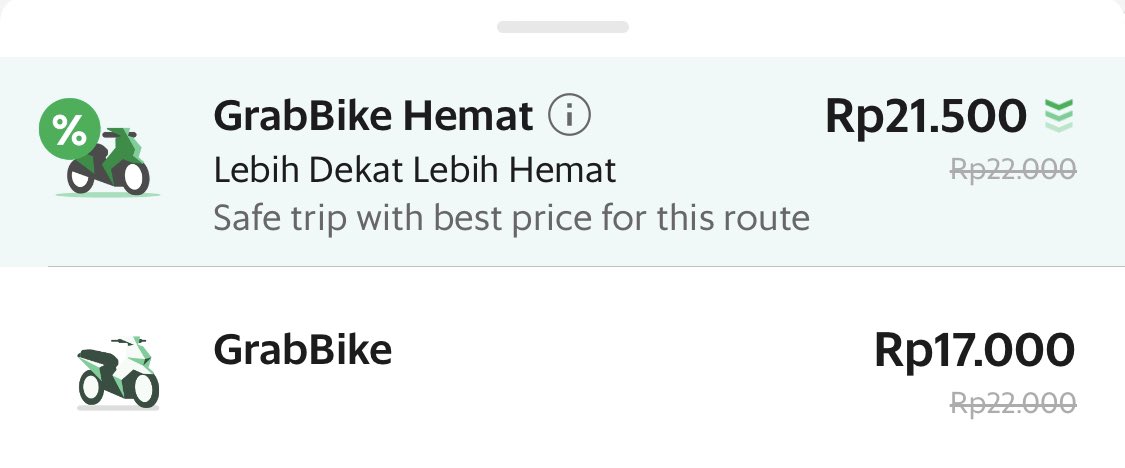
Task: Tap the Rp21.500 discounted fare
Action: coord(926,116)
